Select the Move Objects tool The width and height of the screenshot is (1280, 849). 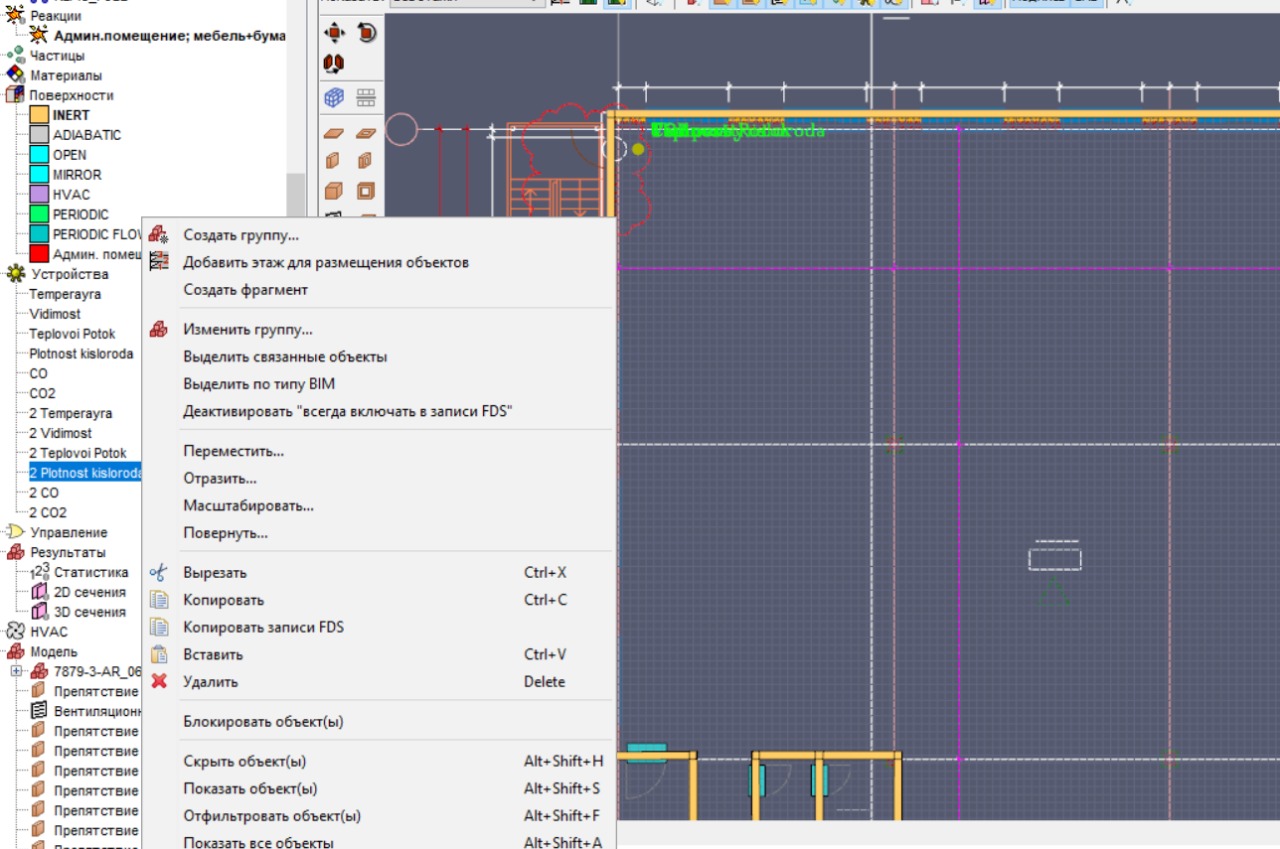[334, 33]
